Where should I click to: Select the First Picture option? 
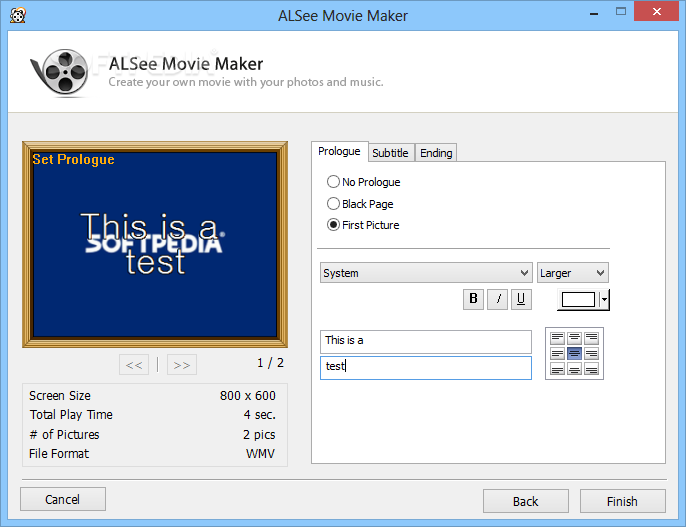pyautogui.click(x=363, y=225)
